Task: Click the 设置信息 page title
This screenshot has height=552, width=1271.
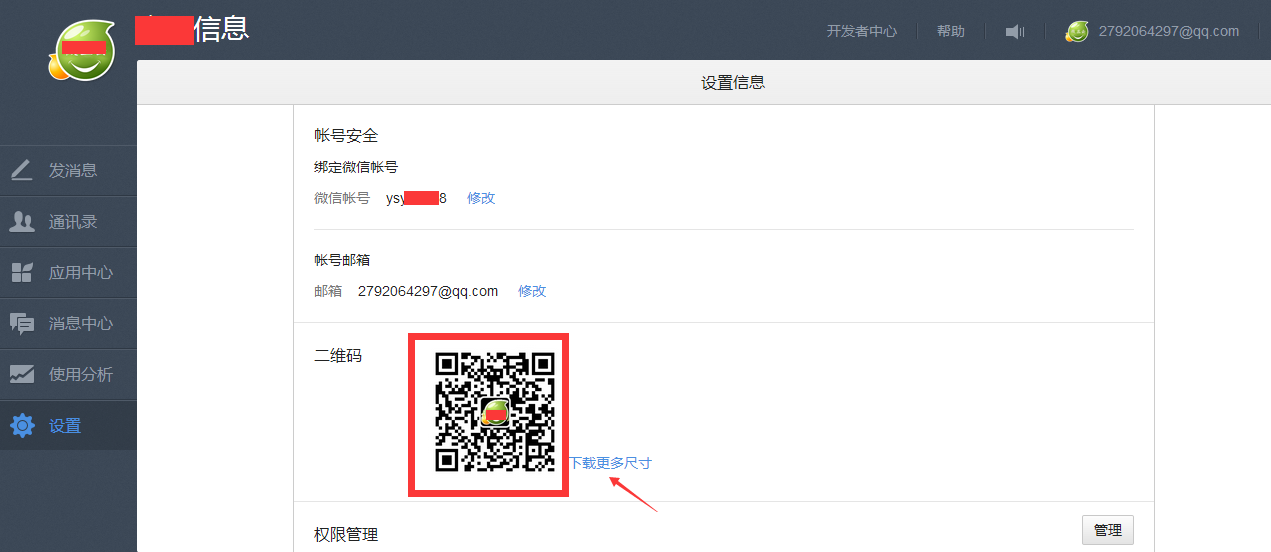Action: click(x=733, y=83)
